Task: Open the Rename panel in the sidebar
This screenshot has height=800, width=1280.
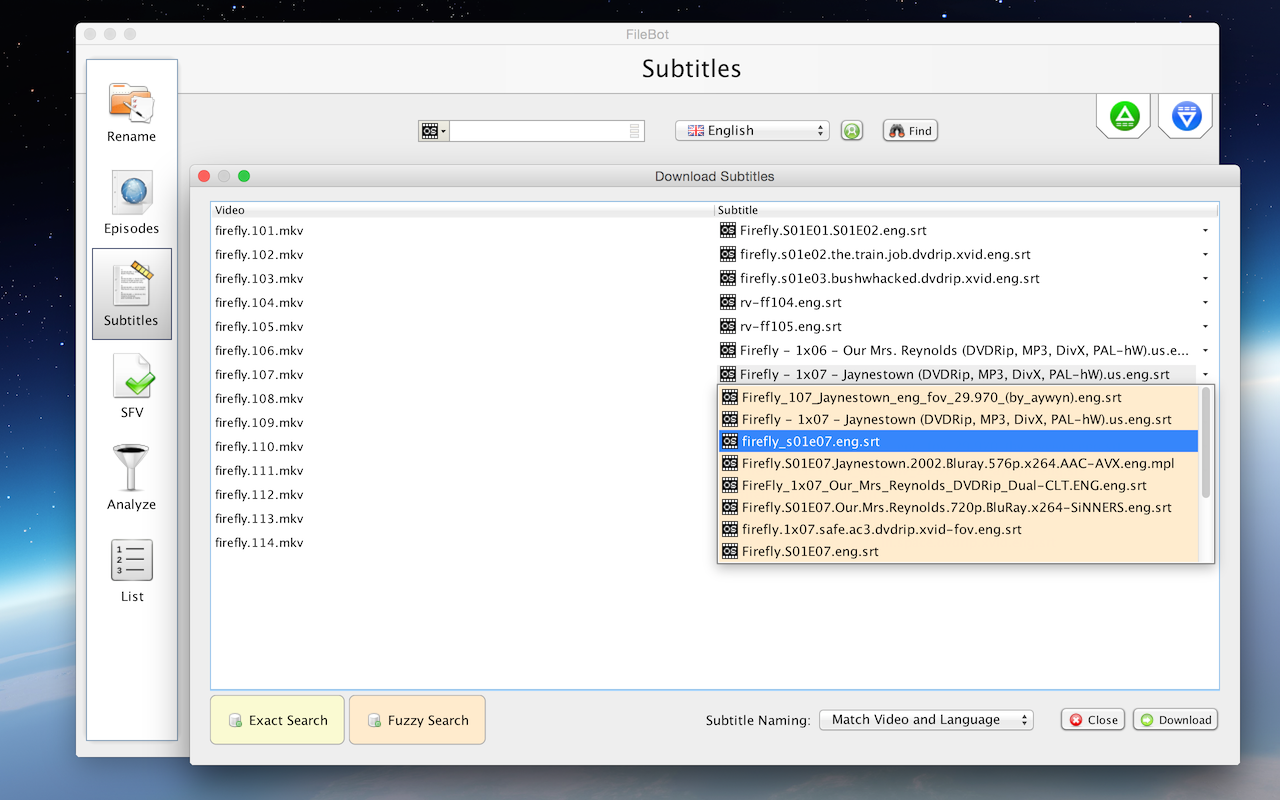Action: tap(132, 111)
